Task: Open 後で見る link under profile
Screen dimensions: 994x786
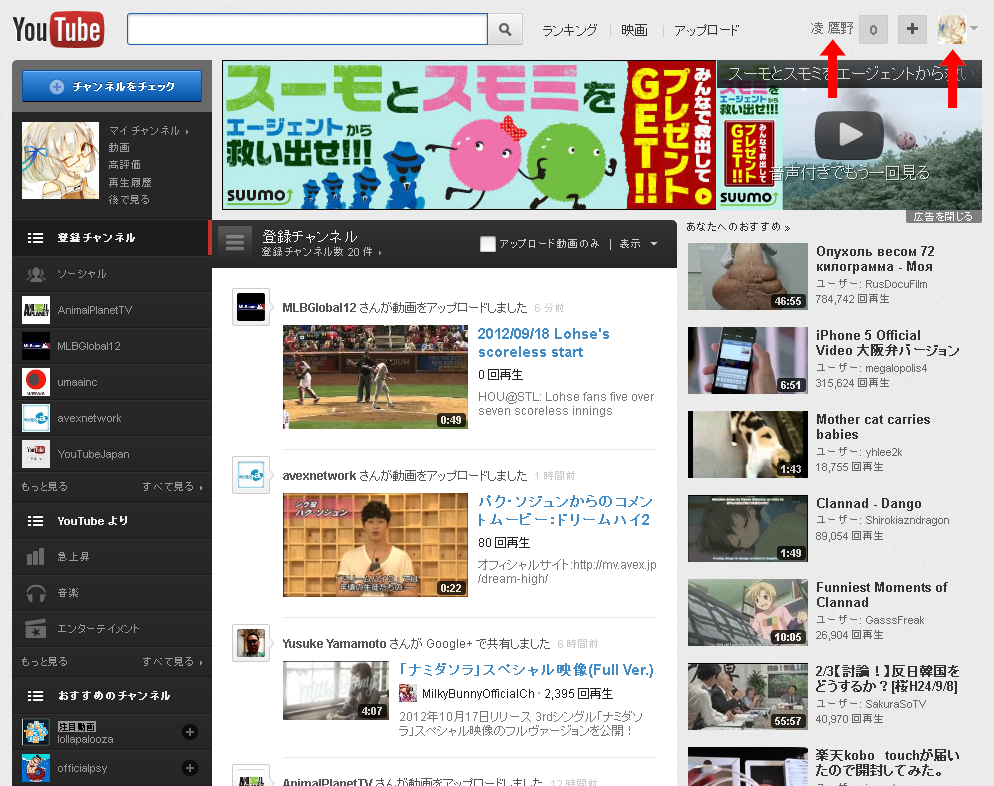Action: [x=129, y=199]
